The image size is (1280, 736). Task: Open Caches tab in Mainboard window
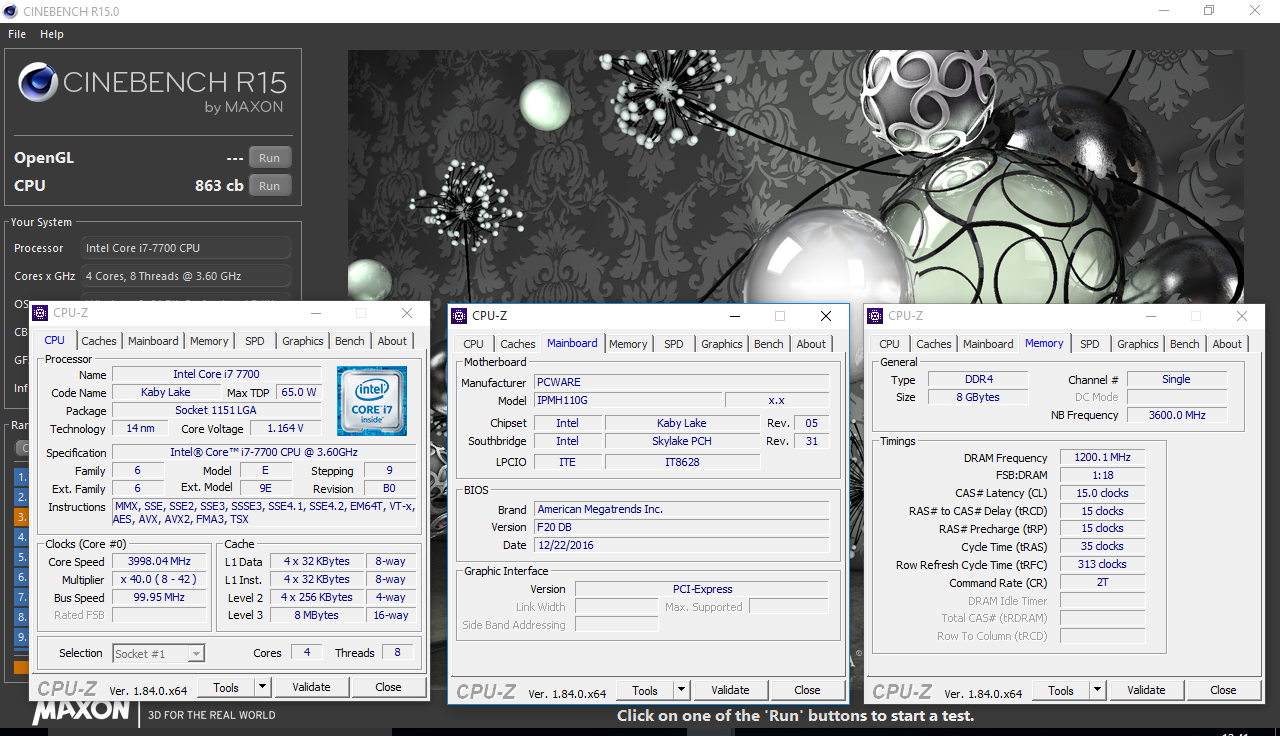coord(518,344)
